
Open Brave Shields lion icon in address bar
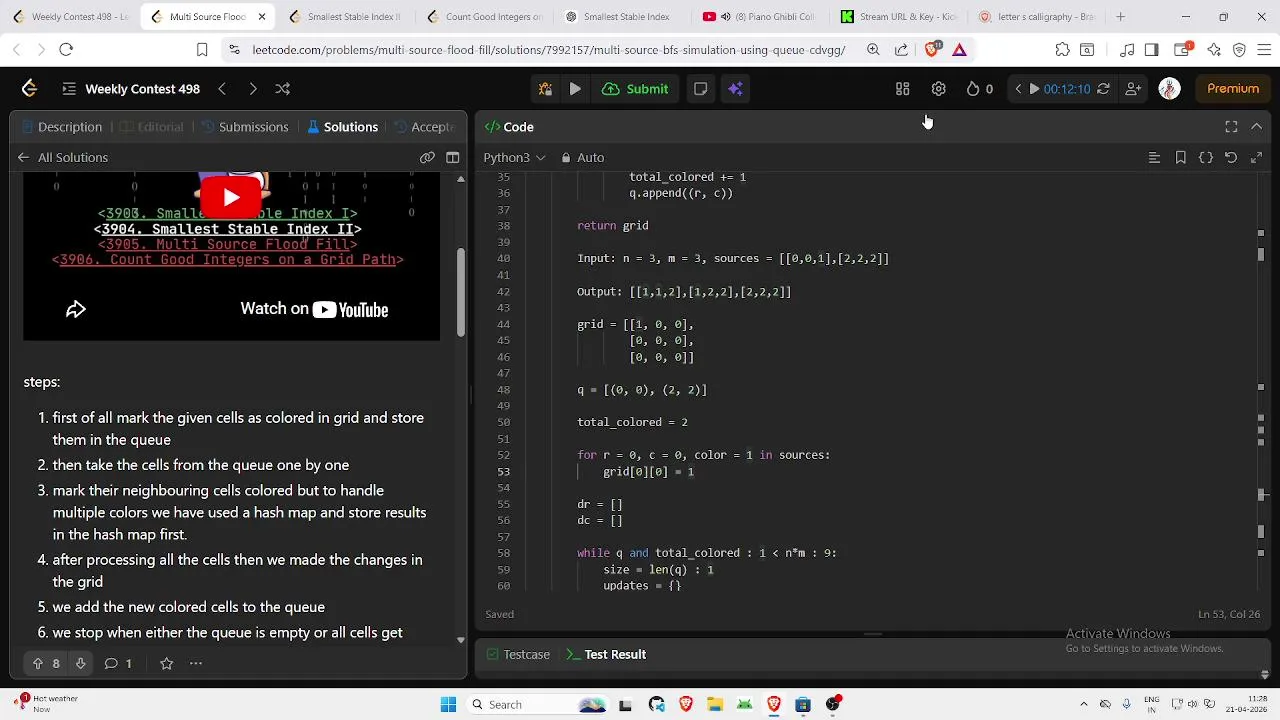[931, 49]
